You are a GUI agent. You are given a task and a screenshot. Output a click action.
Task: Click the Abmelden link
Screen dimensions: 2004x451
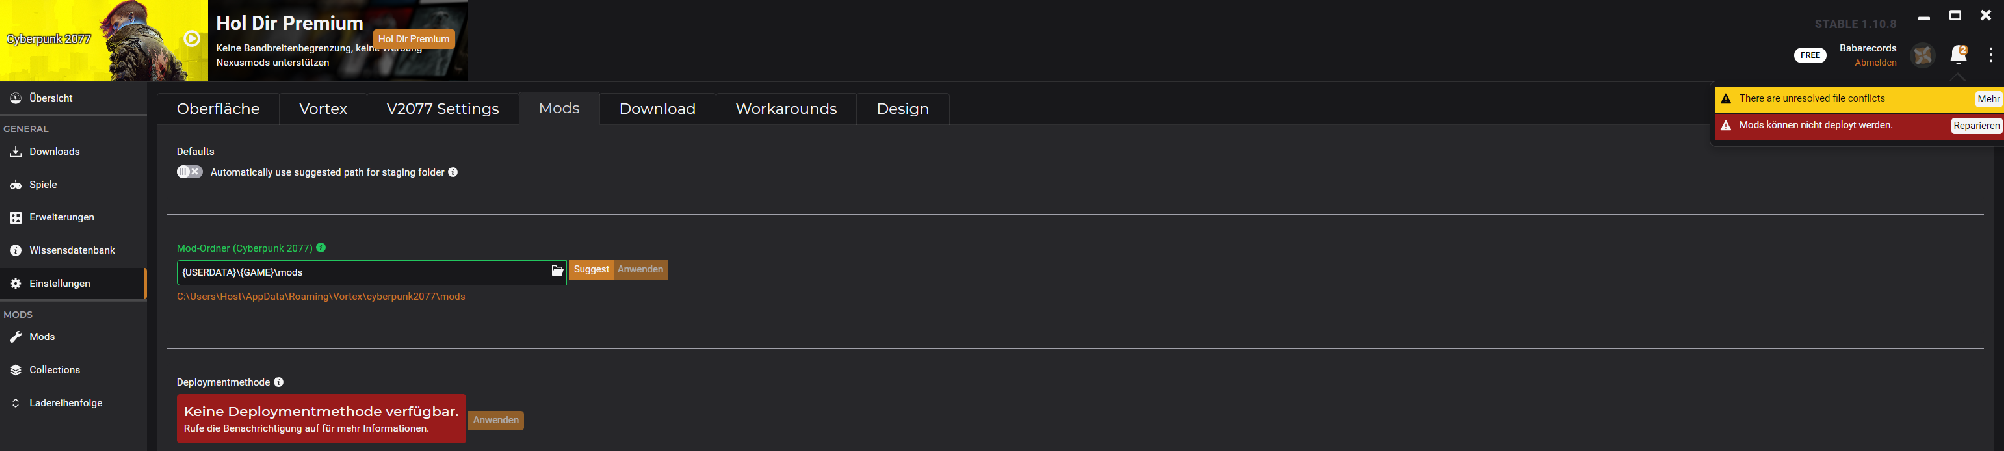click(x=1875, y=62)
